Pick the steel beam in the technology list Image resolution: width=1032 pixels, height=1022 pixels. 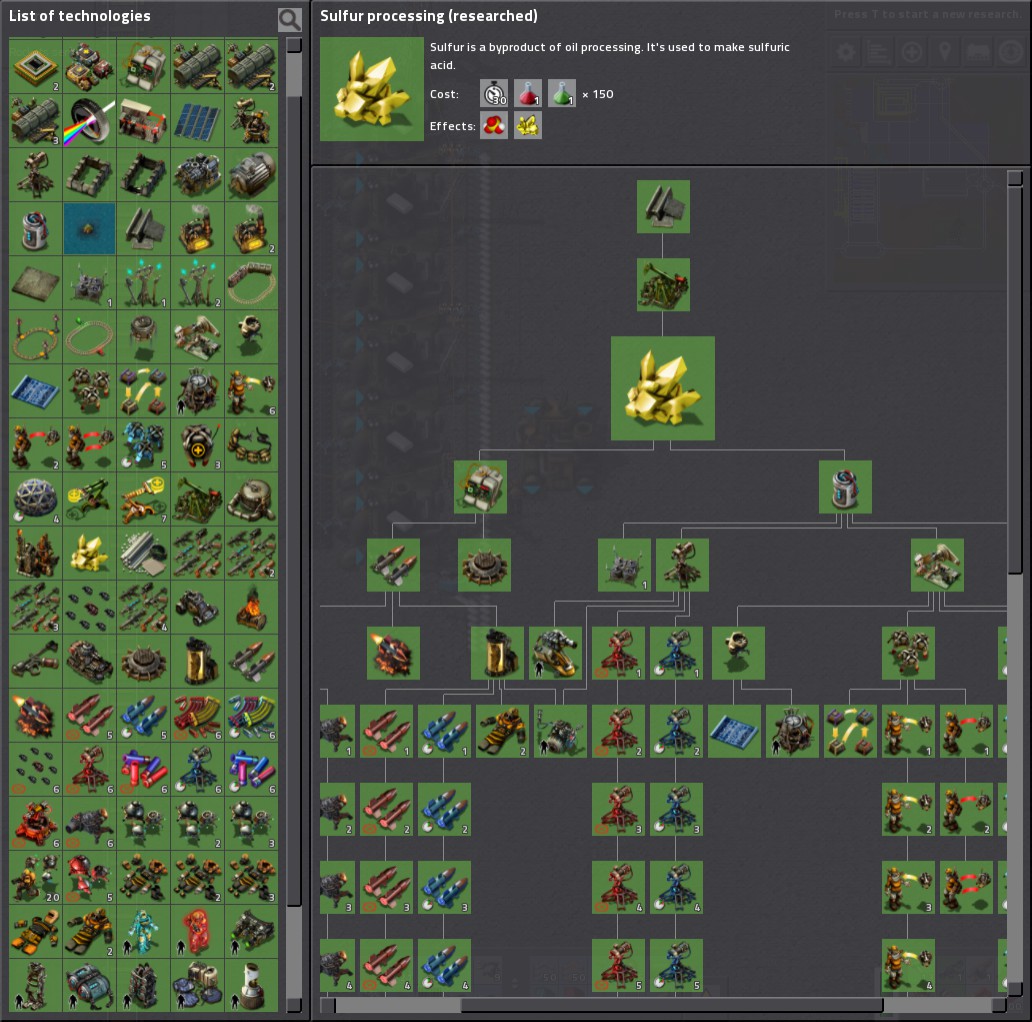[x=143, y=229]
